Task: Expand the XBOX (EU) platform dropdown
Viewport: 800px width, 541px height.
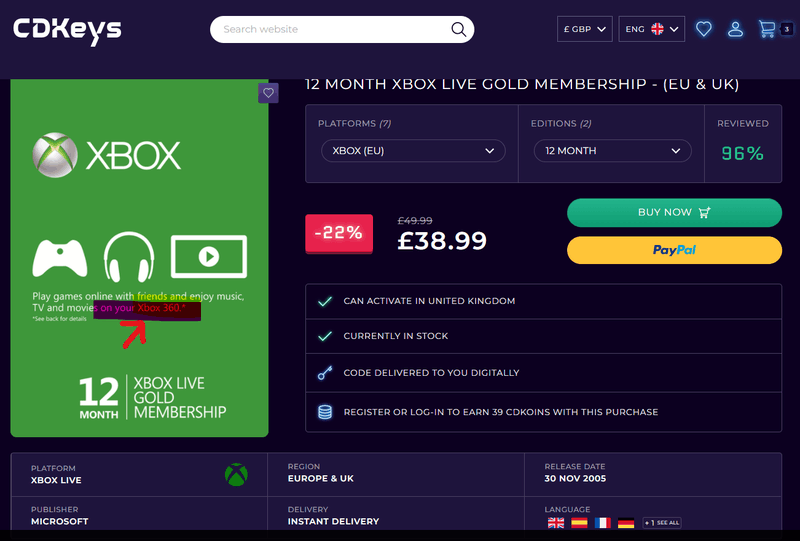Action: click(413, 151)
